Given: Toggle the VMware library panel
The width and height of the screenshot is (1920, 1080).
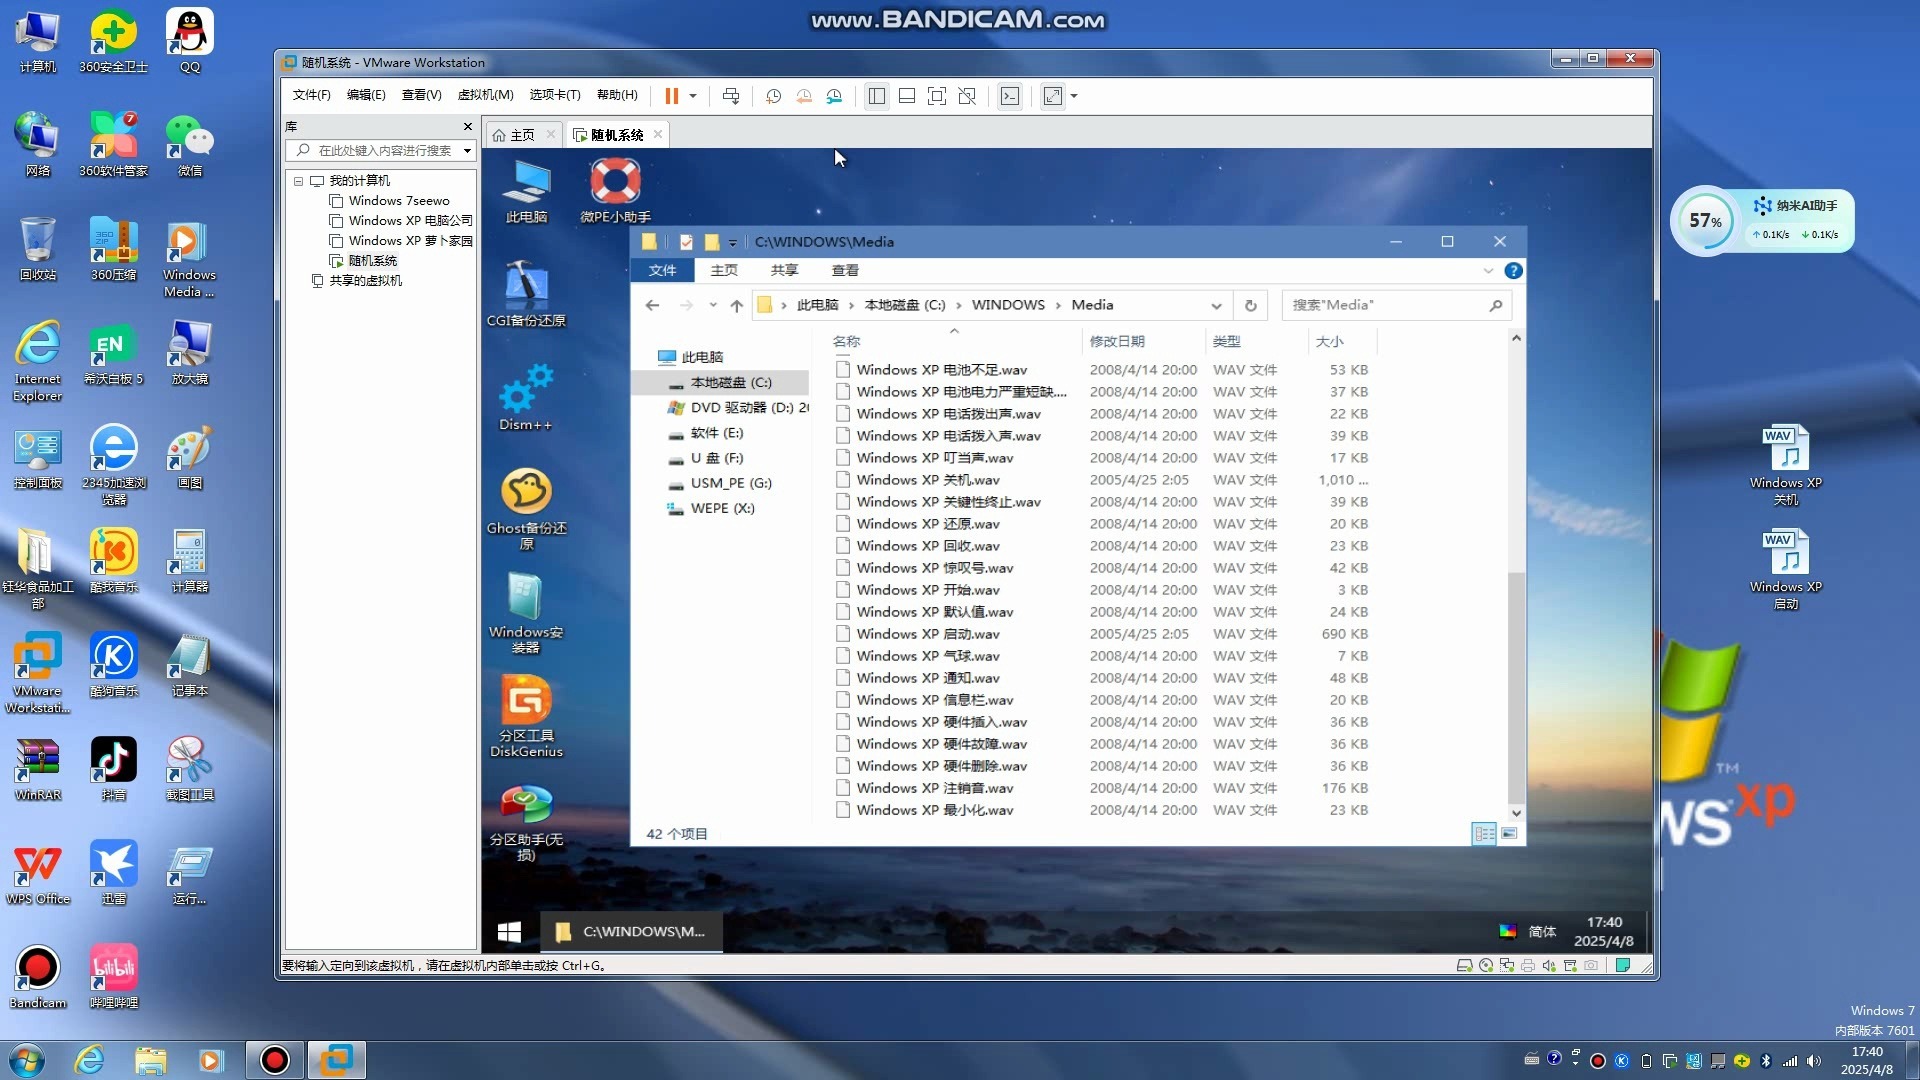Looking at the screenshot, I should 877,96.
